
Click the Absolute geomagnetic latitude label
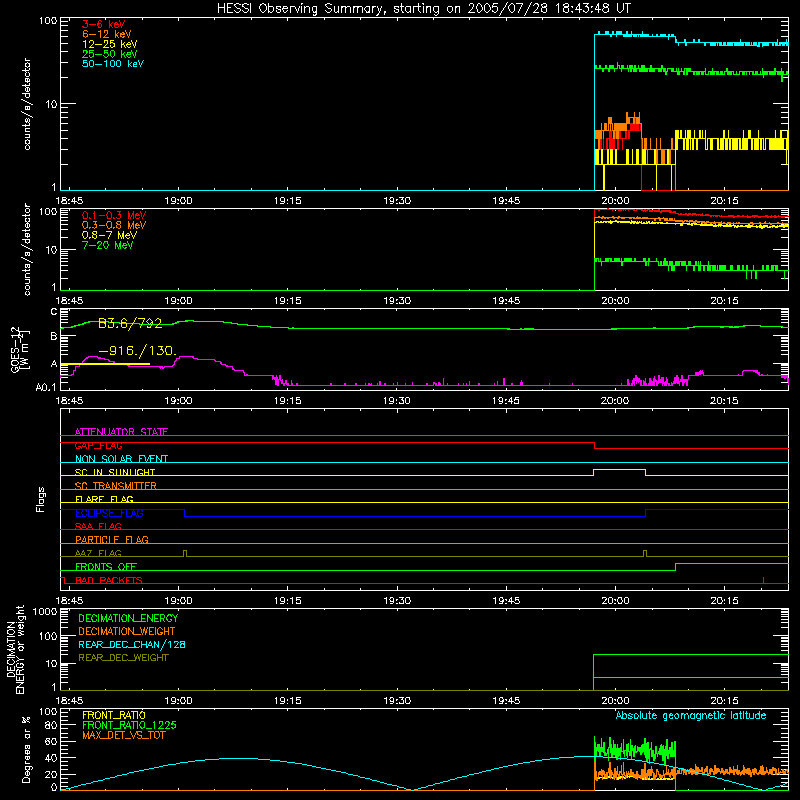(691, 715)
